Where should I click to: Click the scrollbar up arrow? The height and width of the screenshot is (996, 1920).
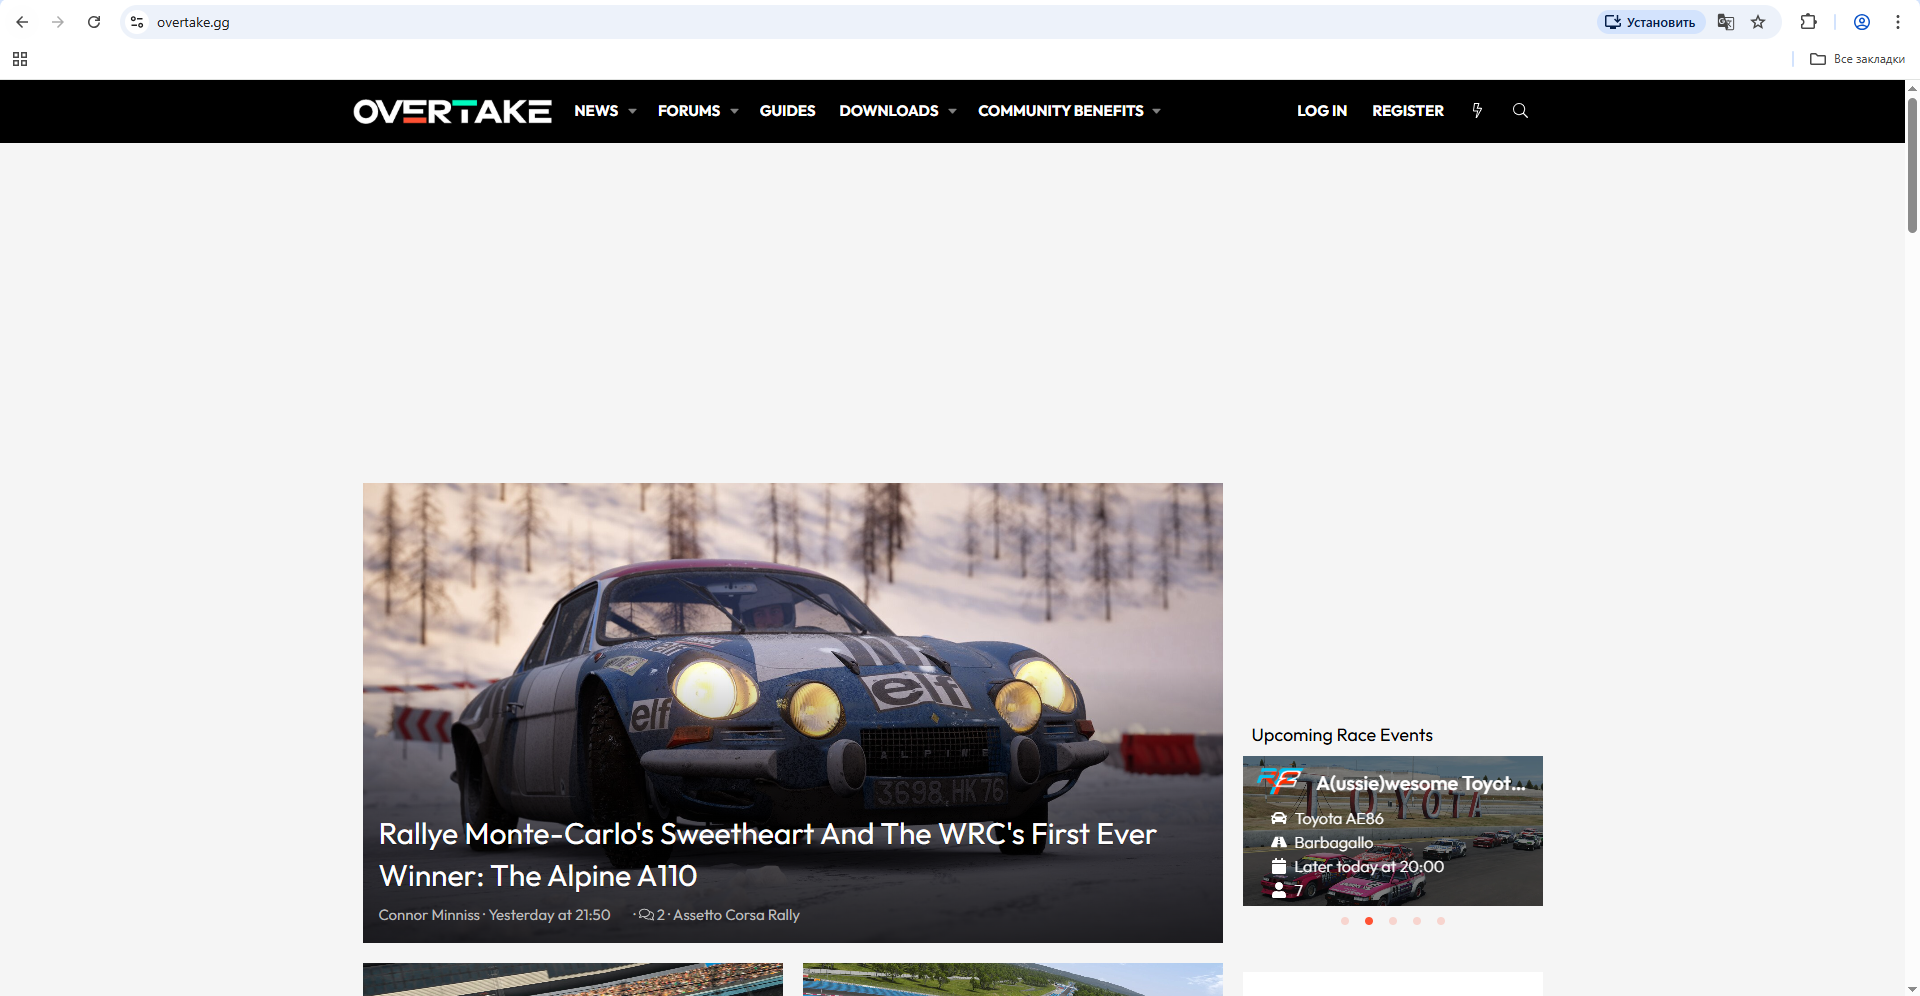(x=1912, y=88)
